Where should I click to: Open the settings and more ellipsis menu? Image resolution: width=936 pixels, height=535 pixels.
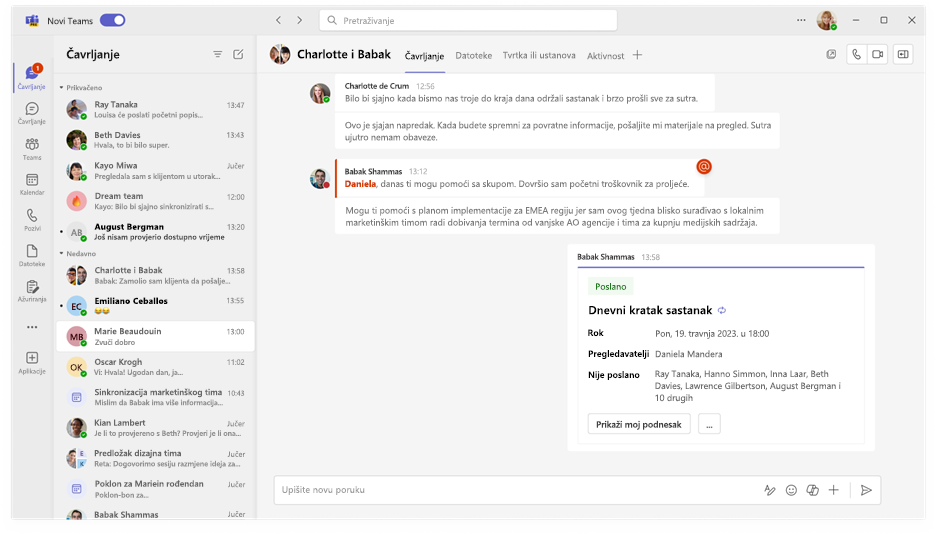click(x=801, y=20)
